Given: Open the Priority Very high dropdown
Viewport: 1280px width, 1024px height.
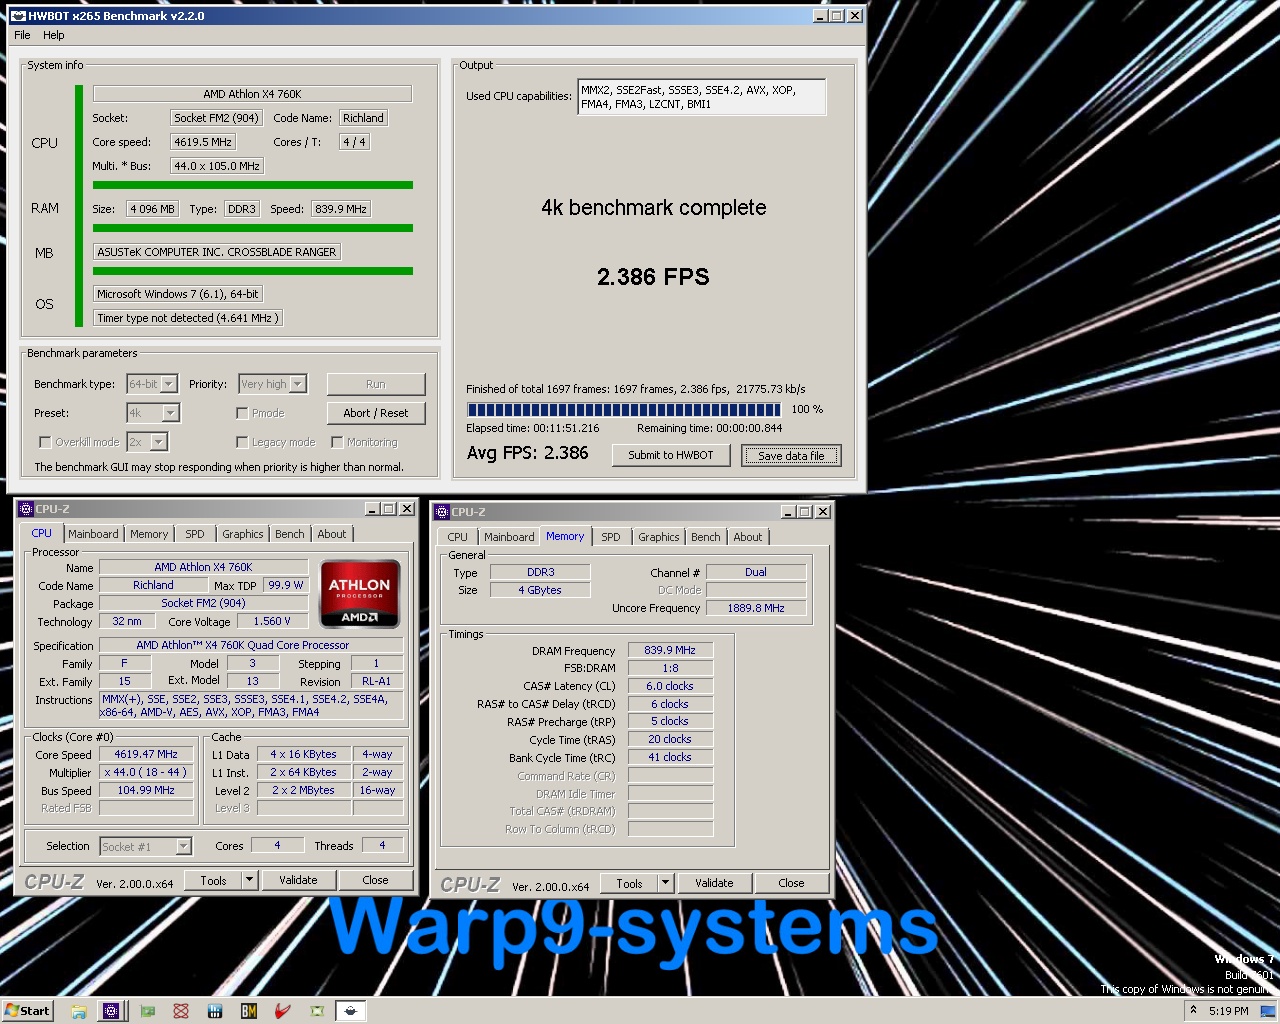Looking at the screenshot, I should 272,384.
